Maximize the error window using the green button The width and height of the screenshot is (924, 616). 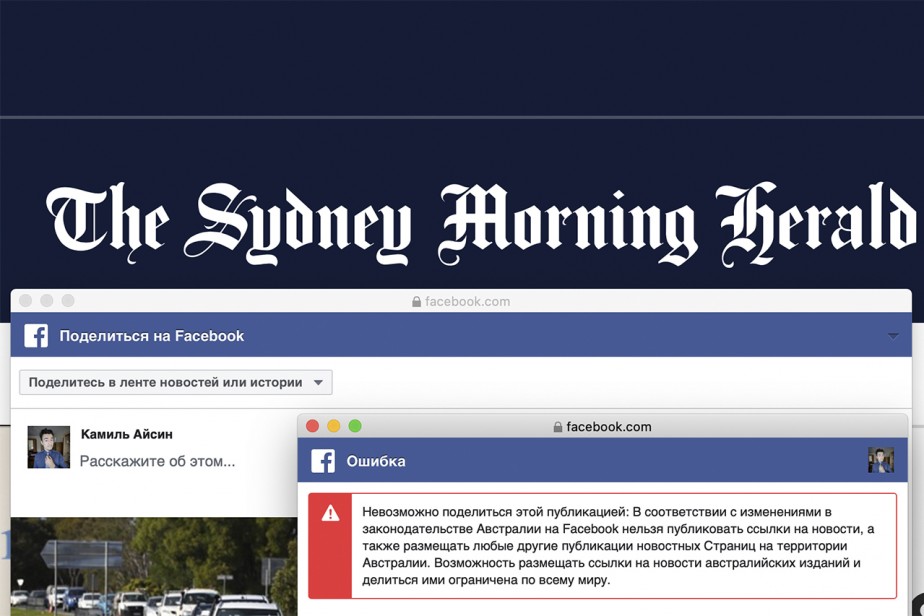354,426
